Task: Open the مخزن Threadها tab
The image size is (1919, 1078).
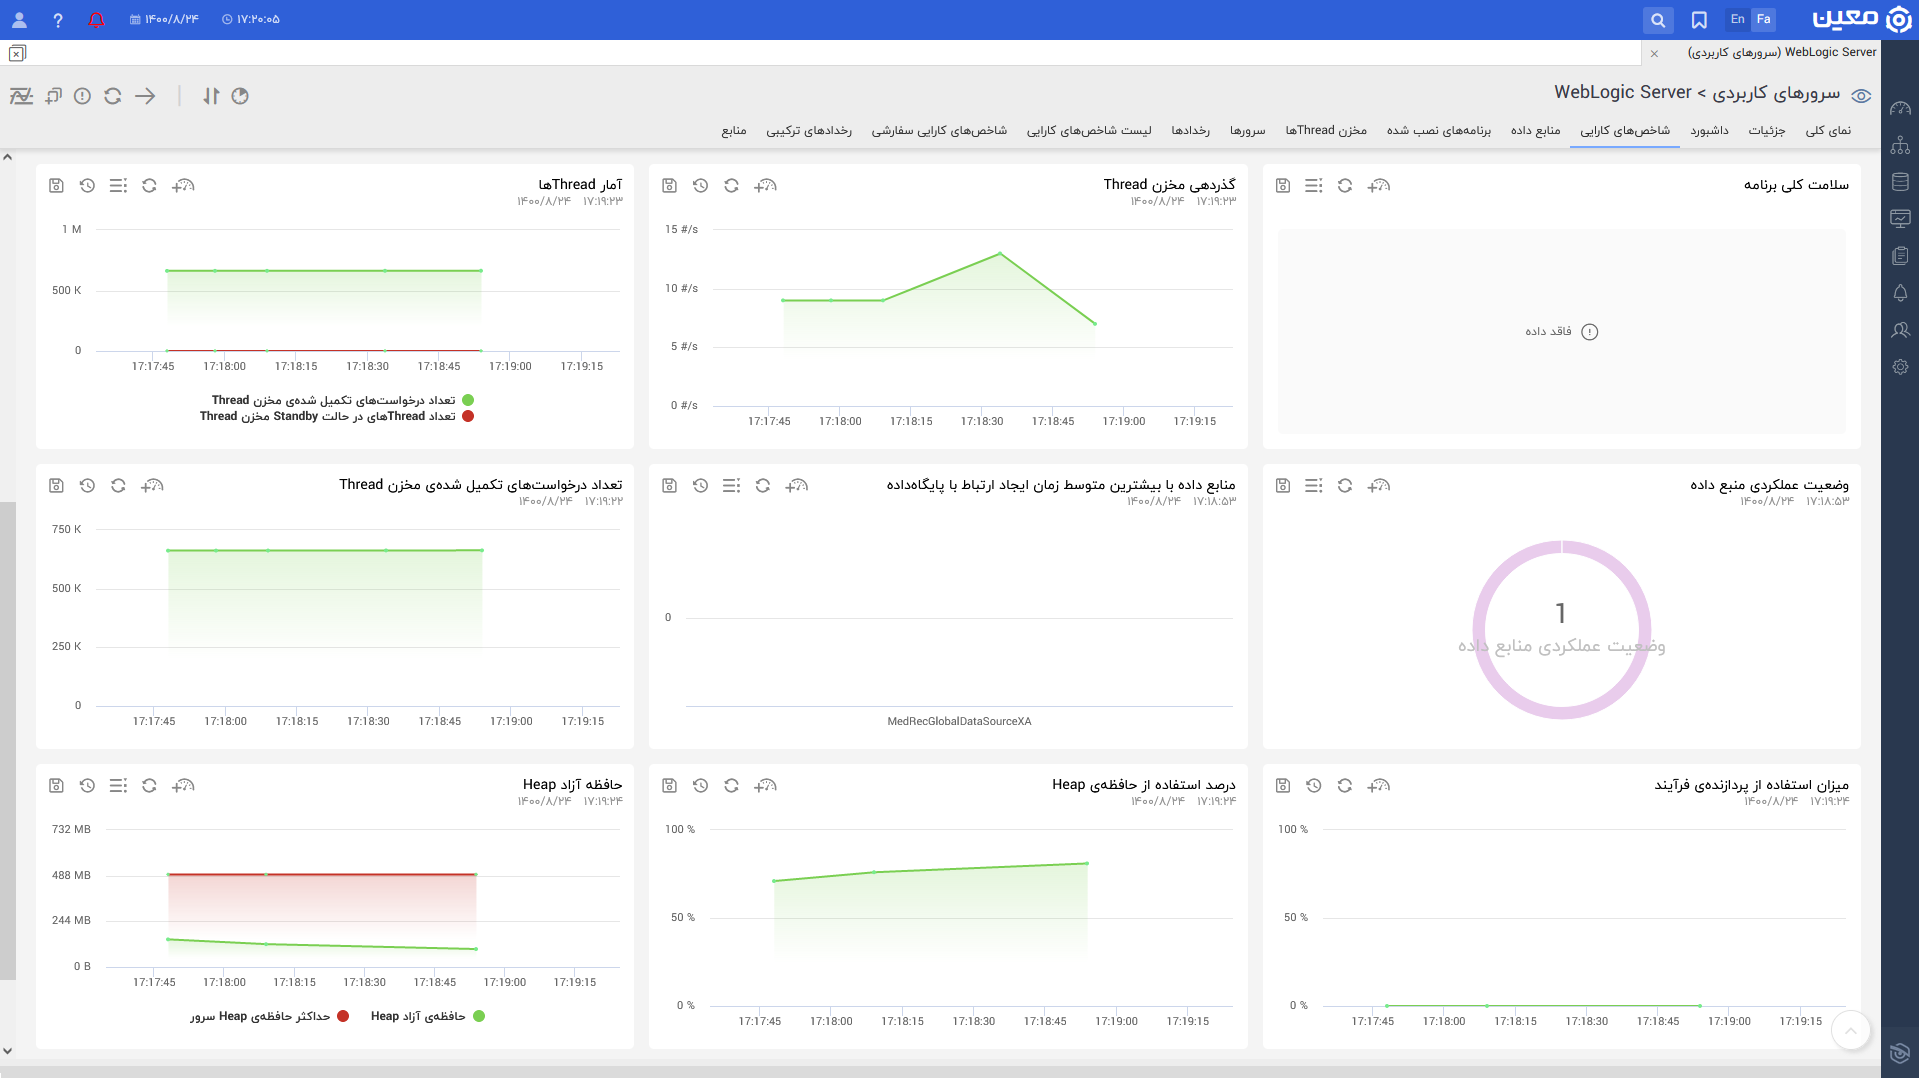Action: click(1326, 131)
